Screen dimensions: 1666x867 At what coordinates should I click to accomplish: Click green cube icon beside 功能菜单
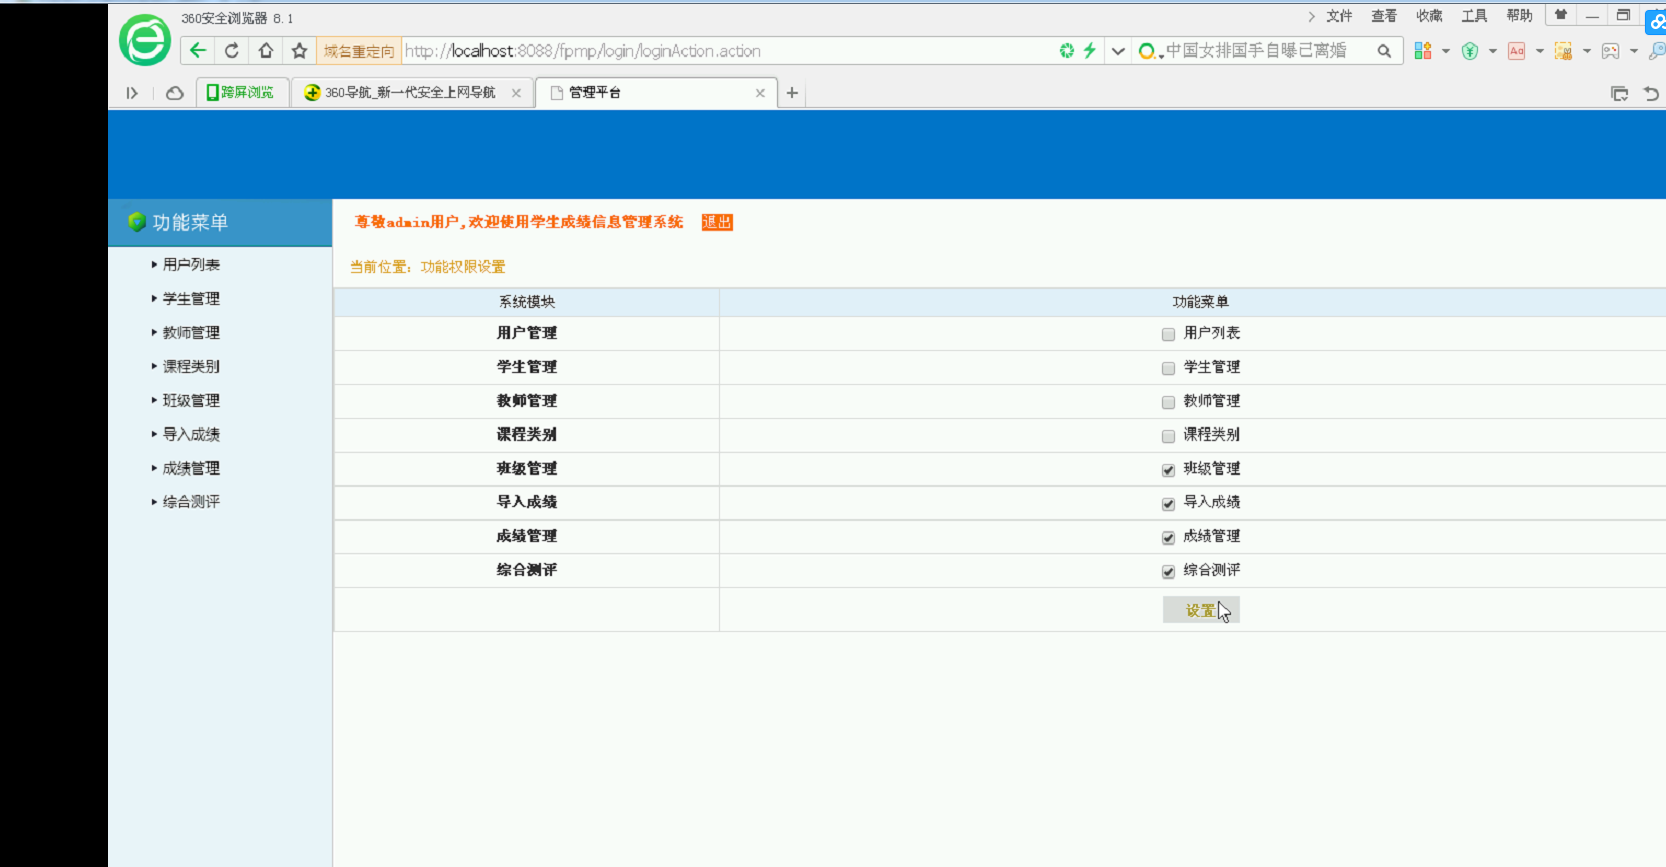[137, 222]
